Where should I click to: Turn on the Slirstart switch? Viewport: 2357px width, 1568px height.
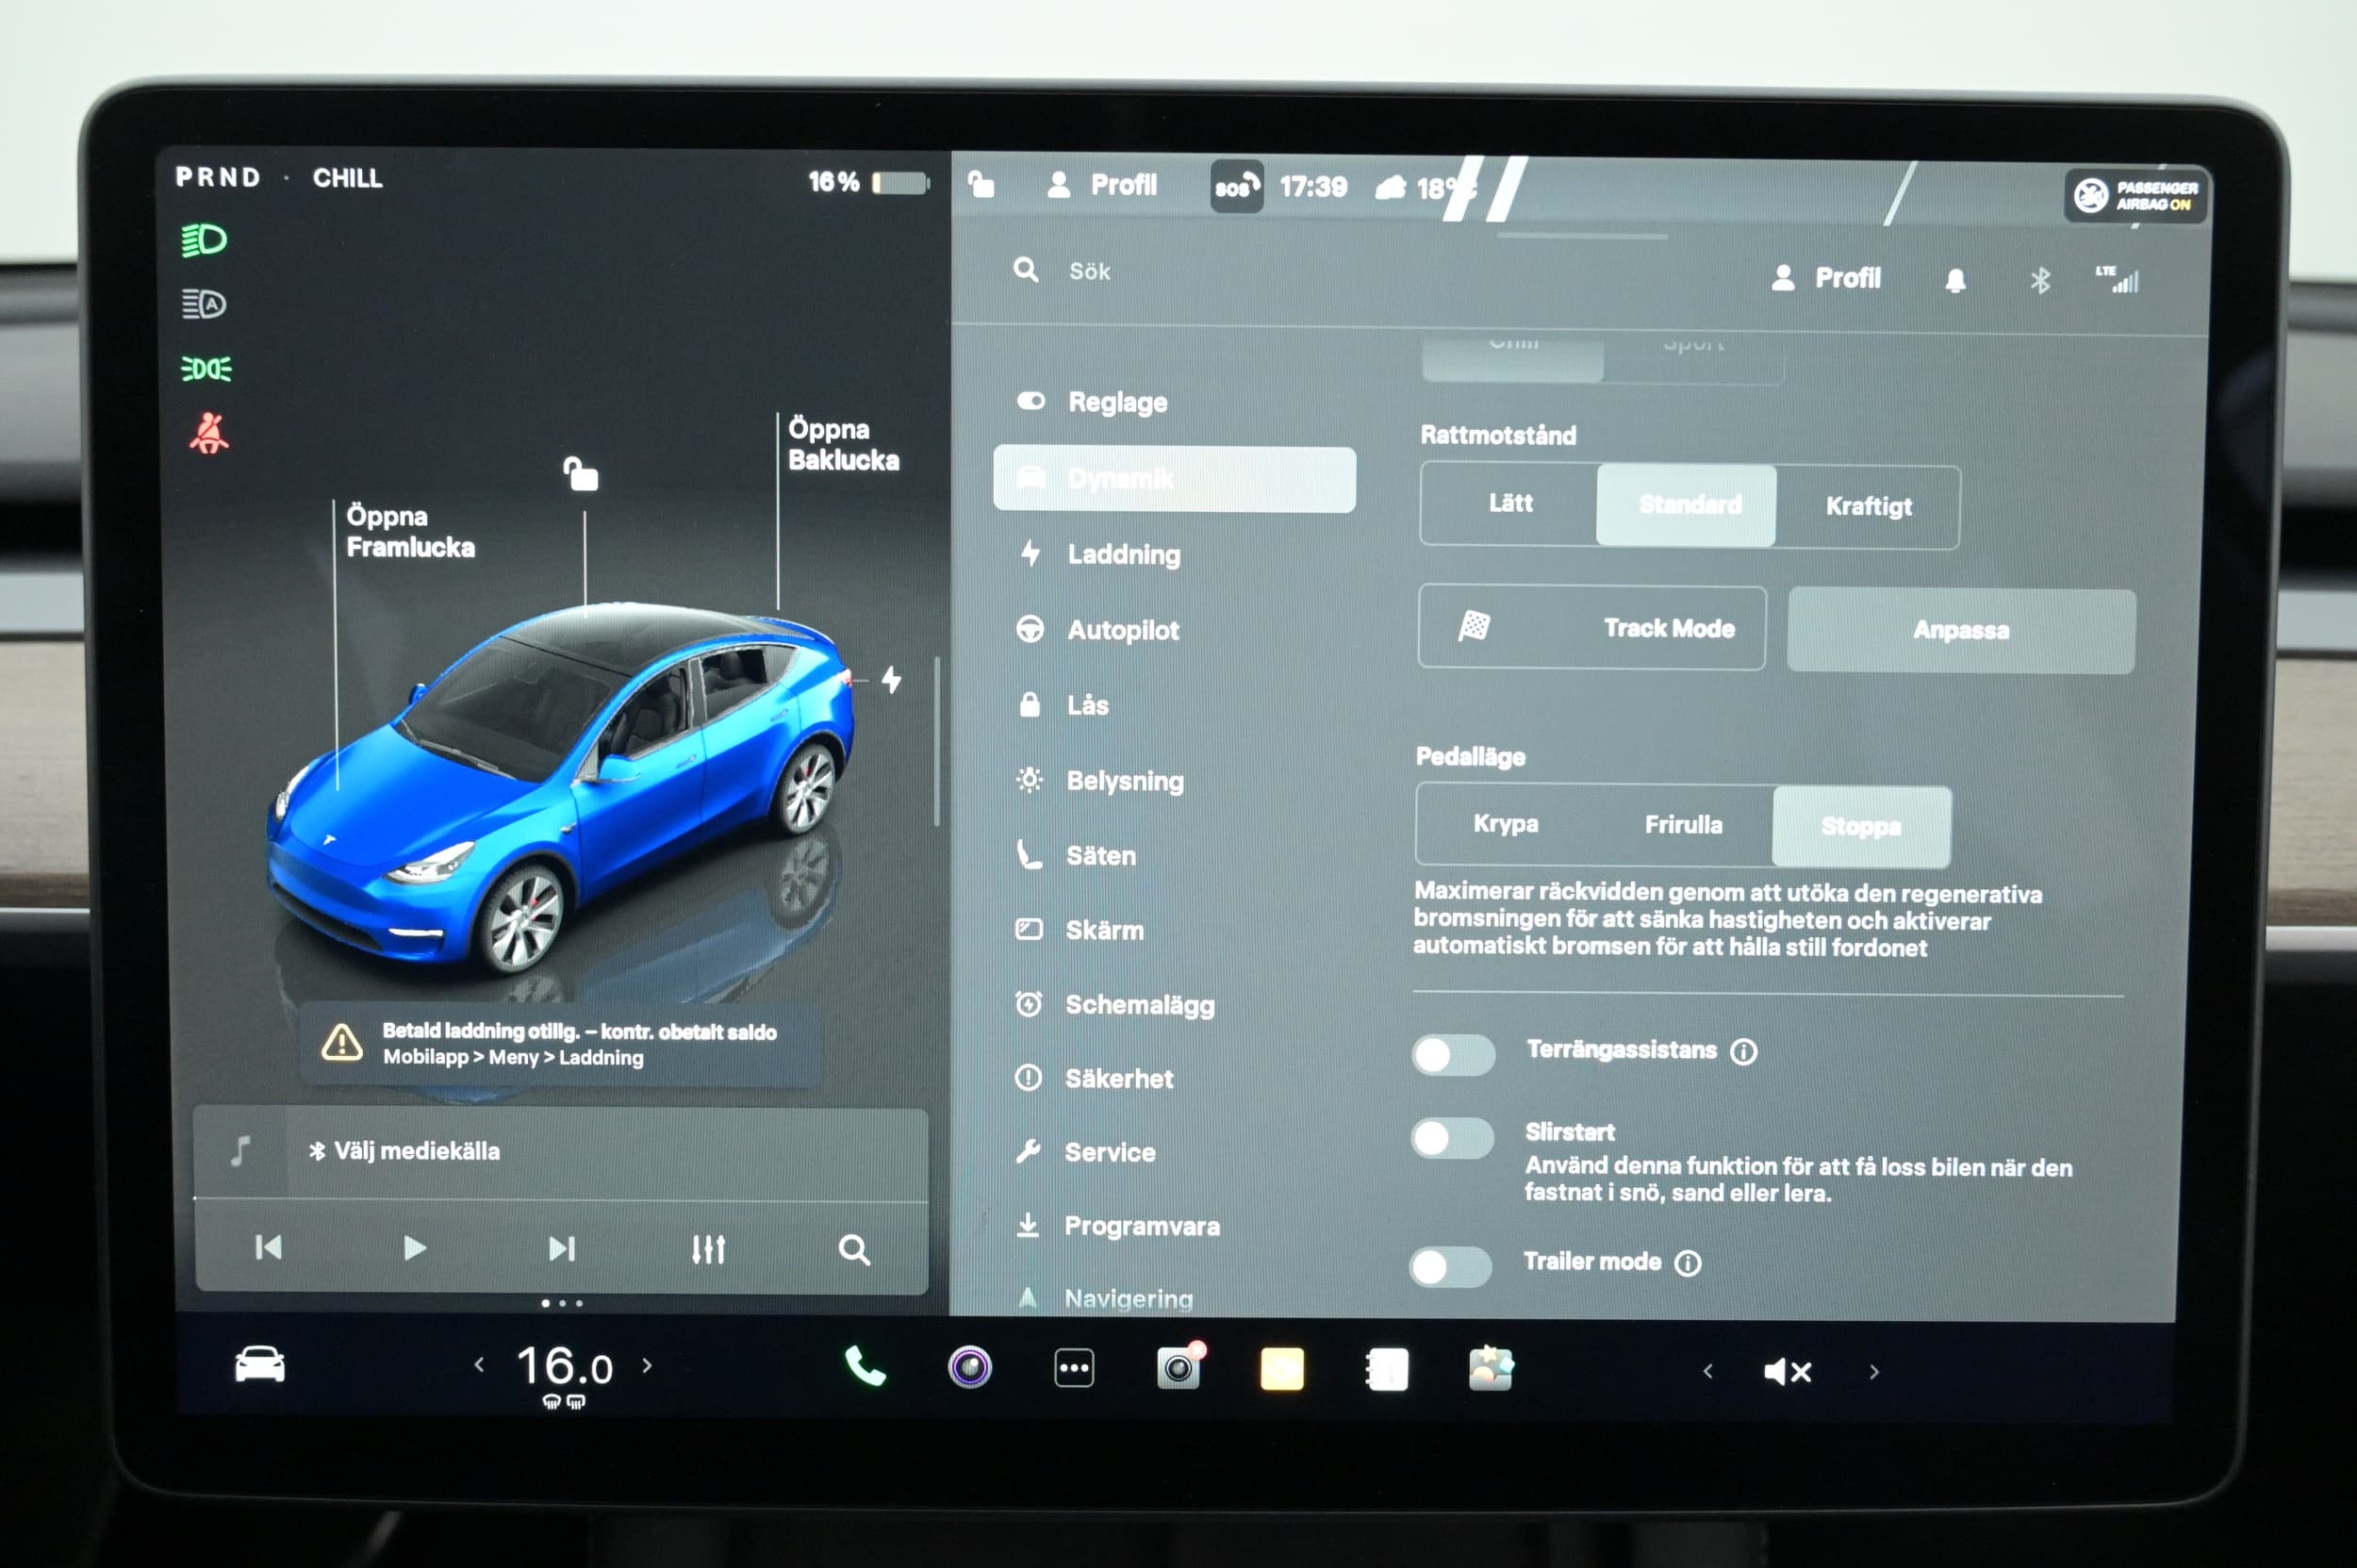tap(1453, 1138)
